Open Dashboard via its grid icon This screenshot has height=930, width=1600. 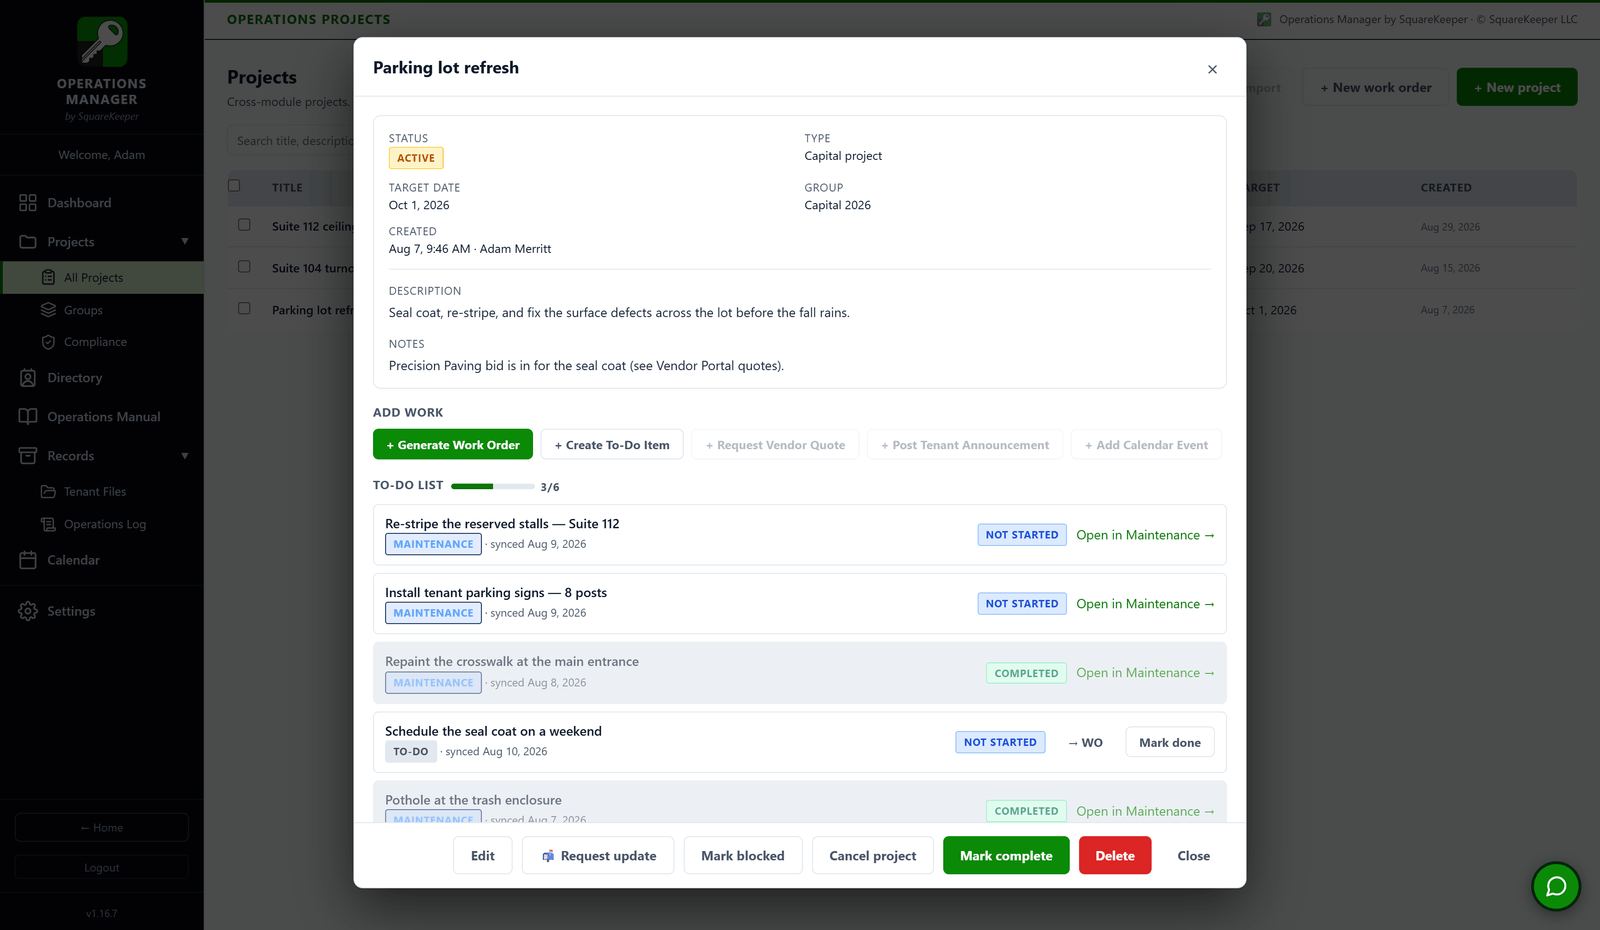28,203
